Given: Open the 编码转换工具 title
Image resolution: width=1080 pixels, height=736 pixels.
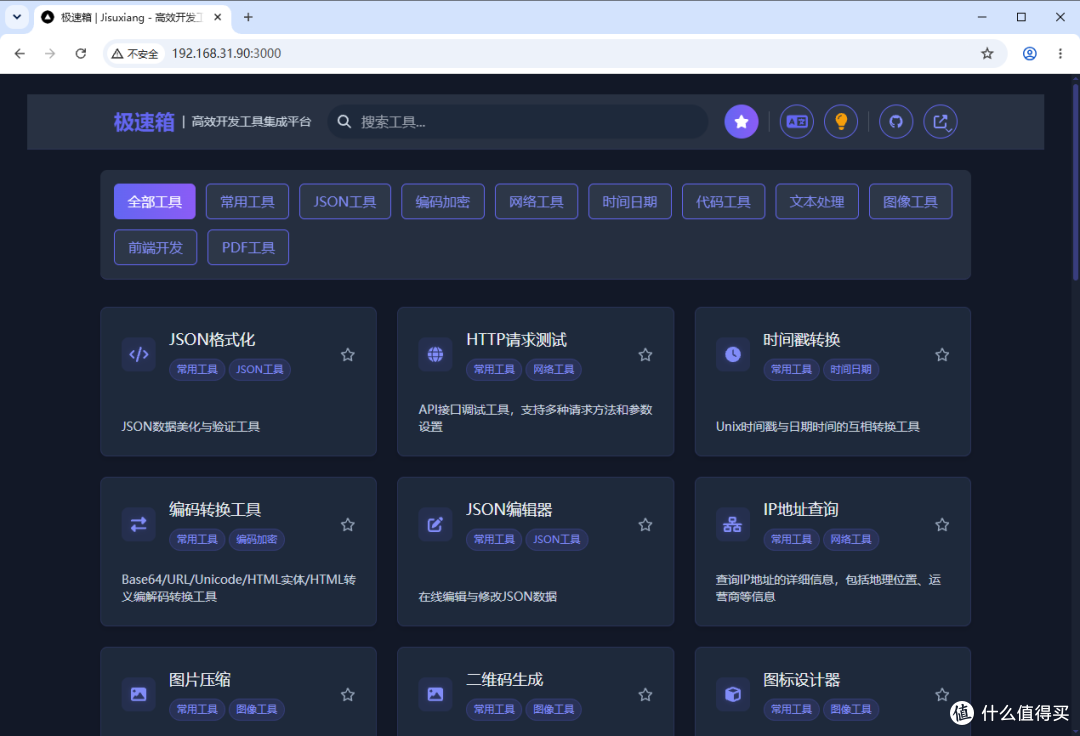Looking at the screenshot, I should tap(215, 509).
